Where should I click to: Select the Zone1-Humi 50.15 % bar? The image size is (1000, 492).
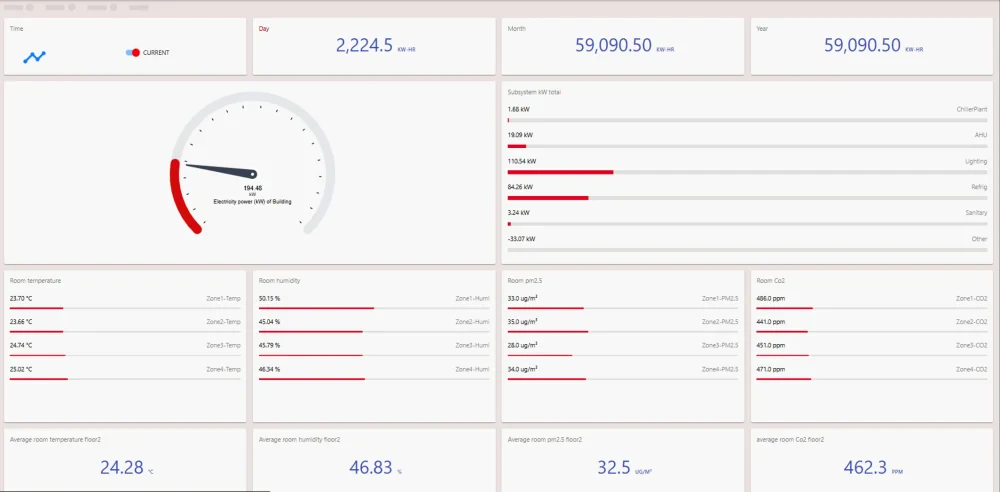(374, 308)
